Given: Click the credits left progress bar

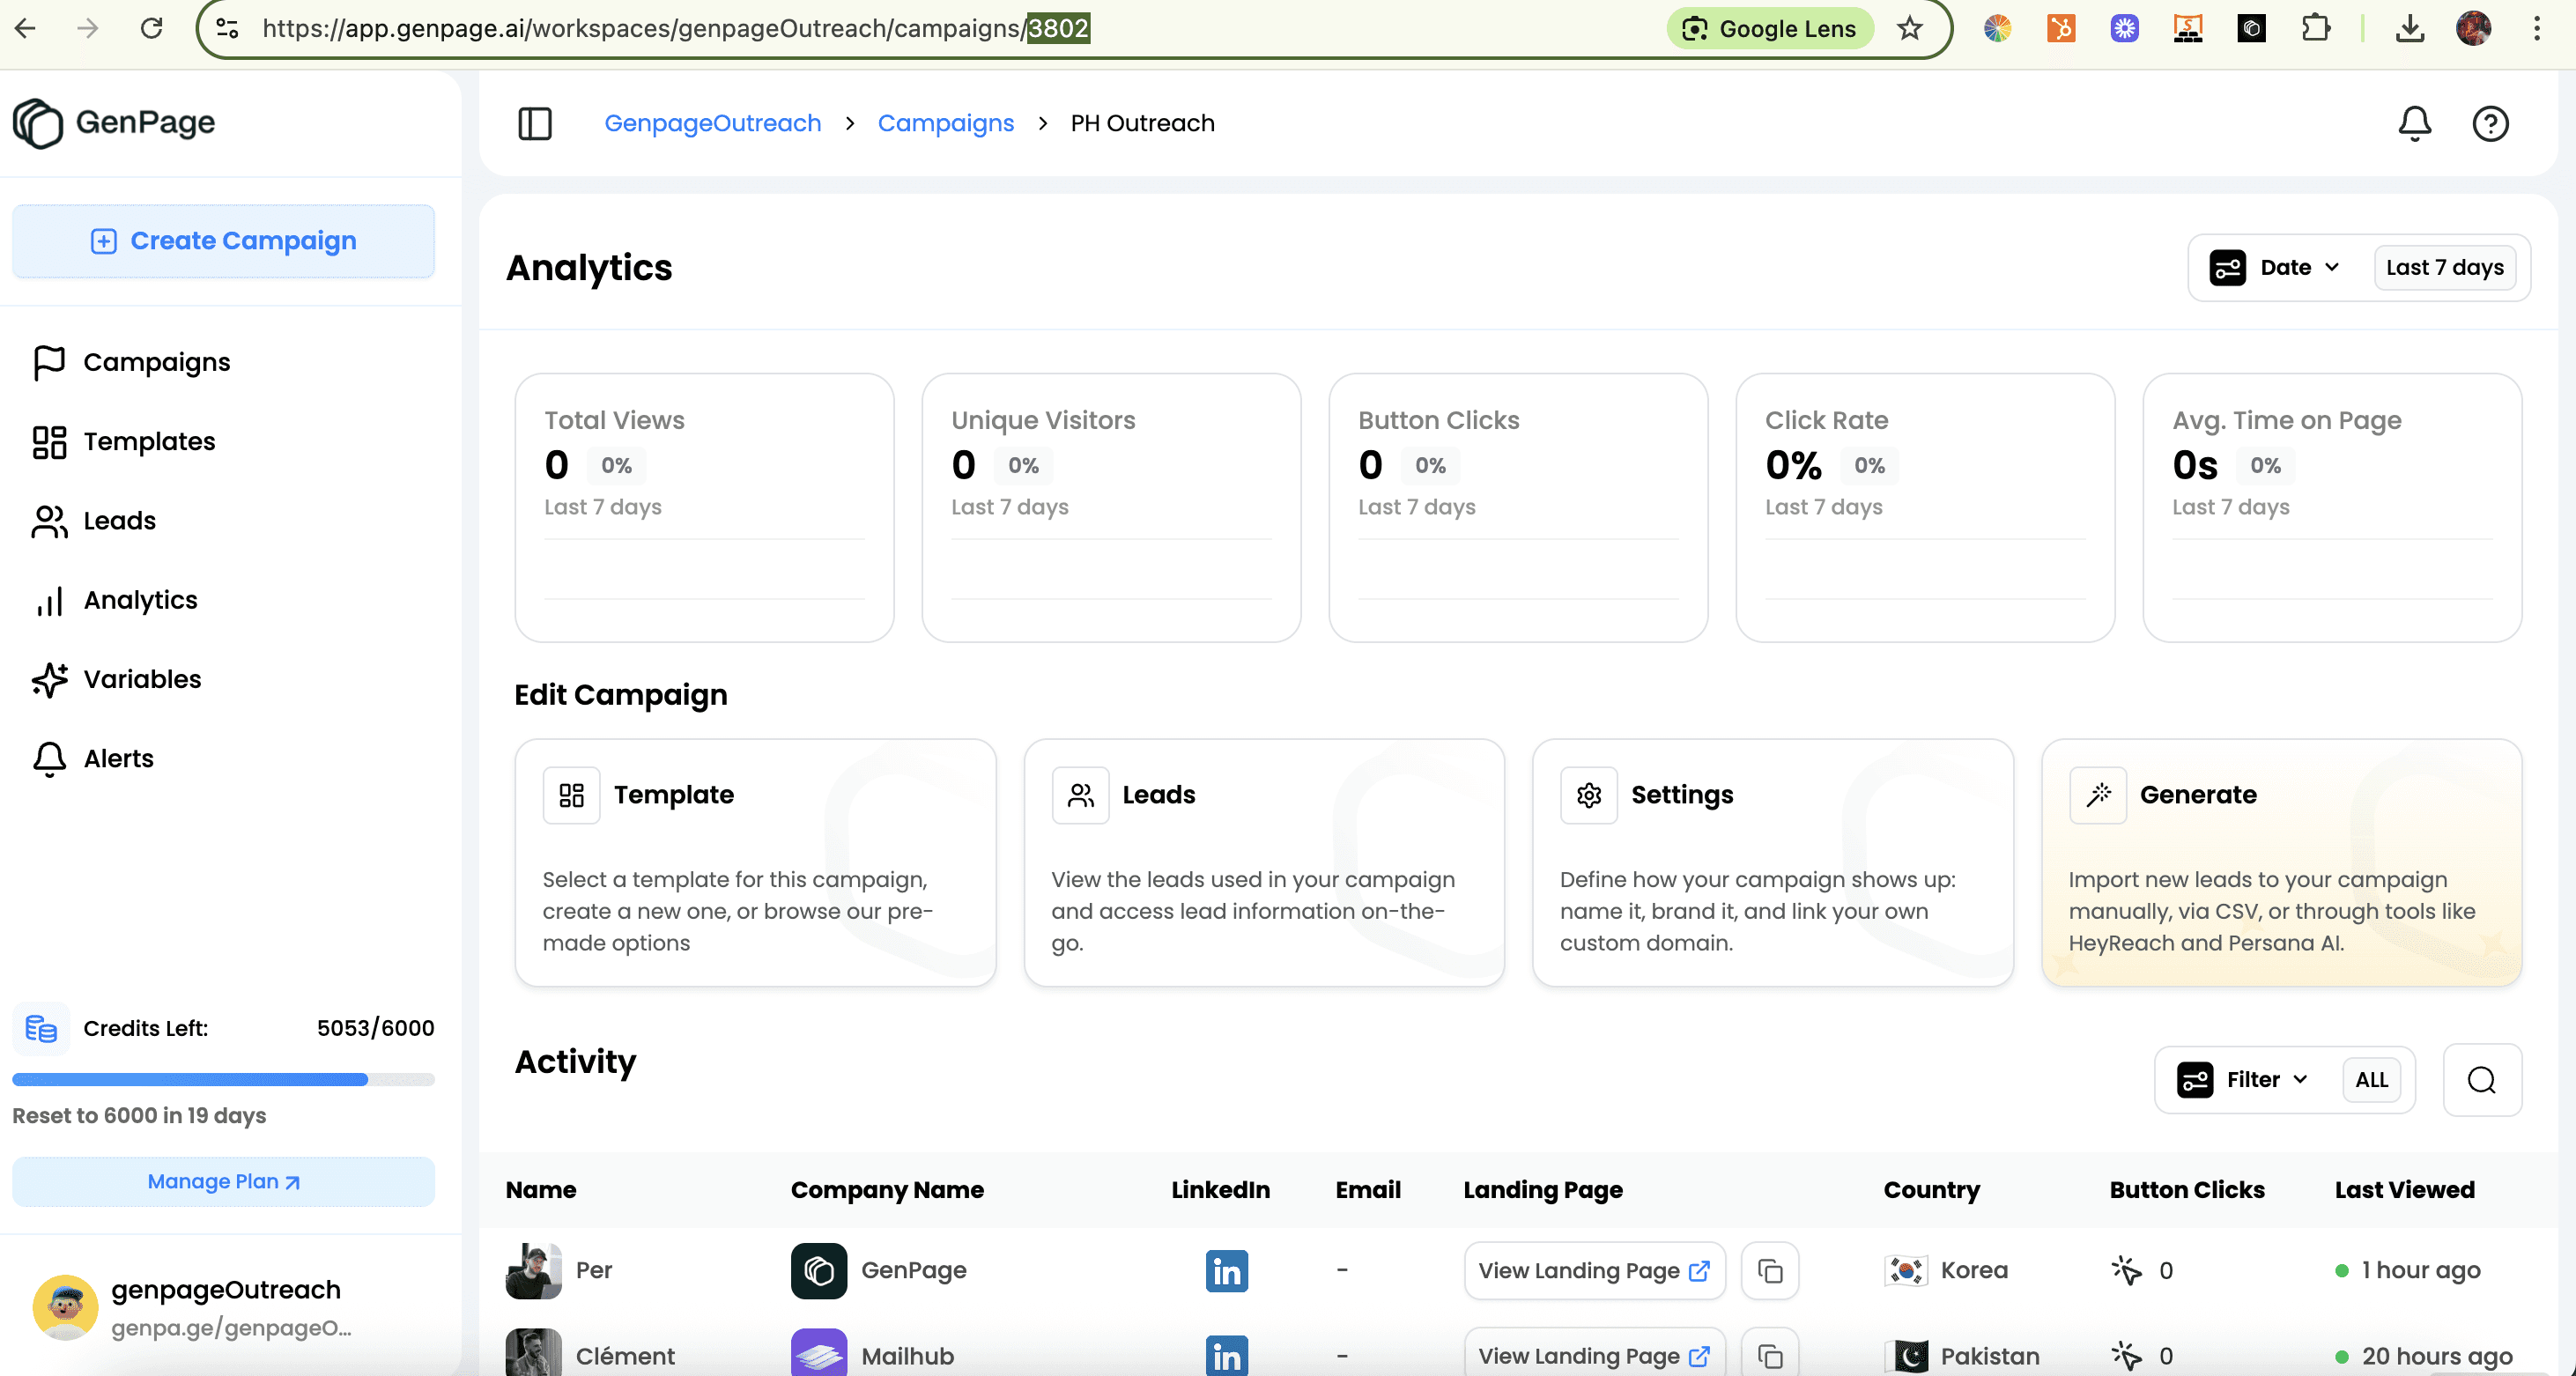Looking at the screenshot, I should [223, 1080].
